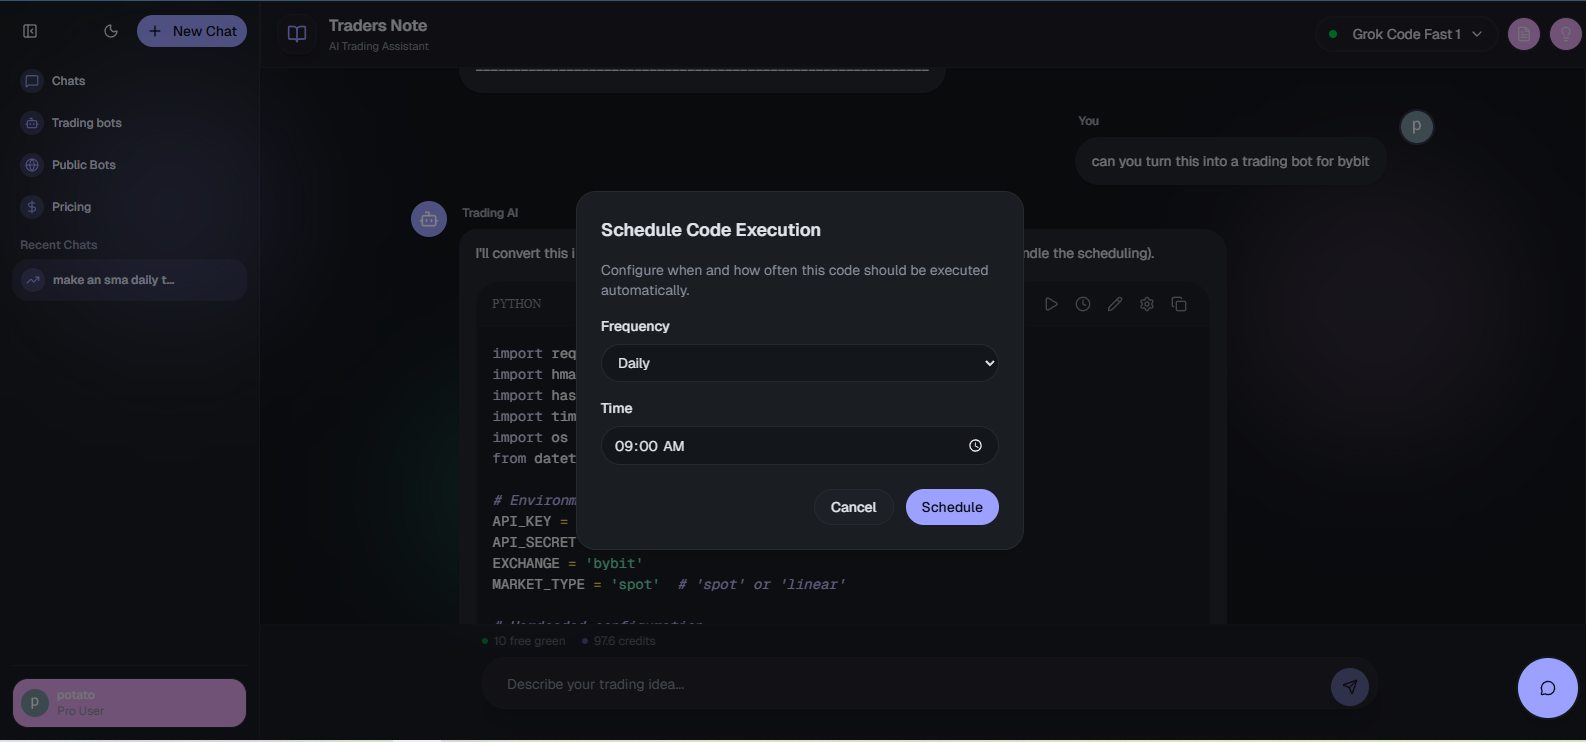
Task: Open the potato Pro User profile
Action: pyautogui.click(x=129, y=703)
